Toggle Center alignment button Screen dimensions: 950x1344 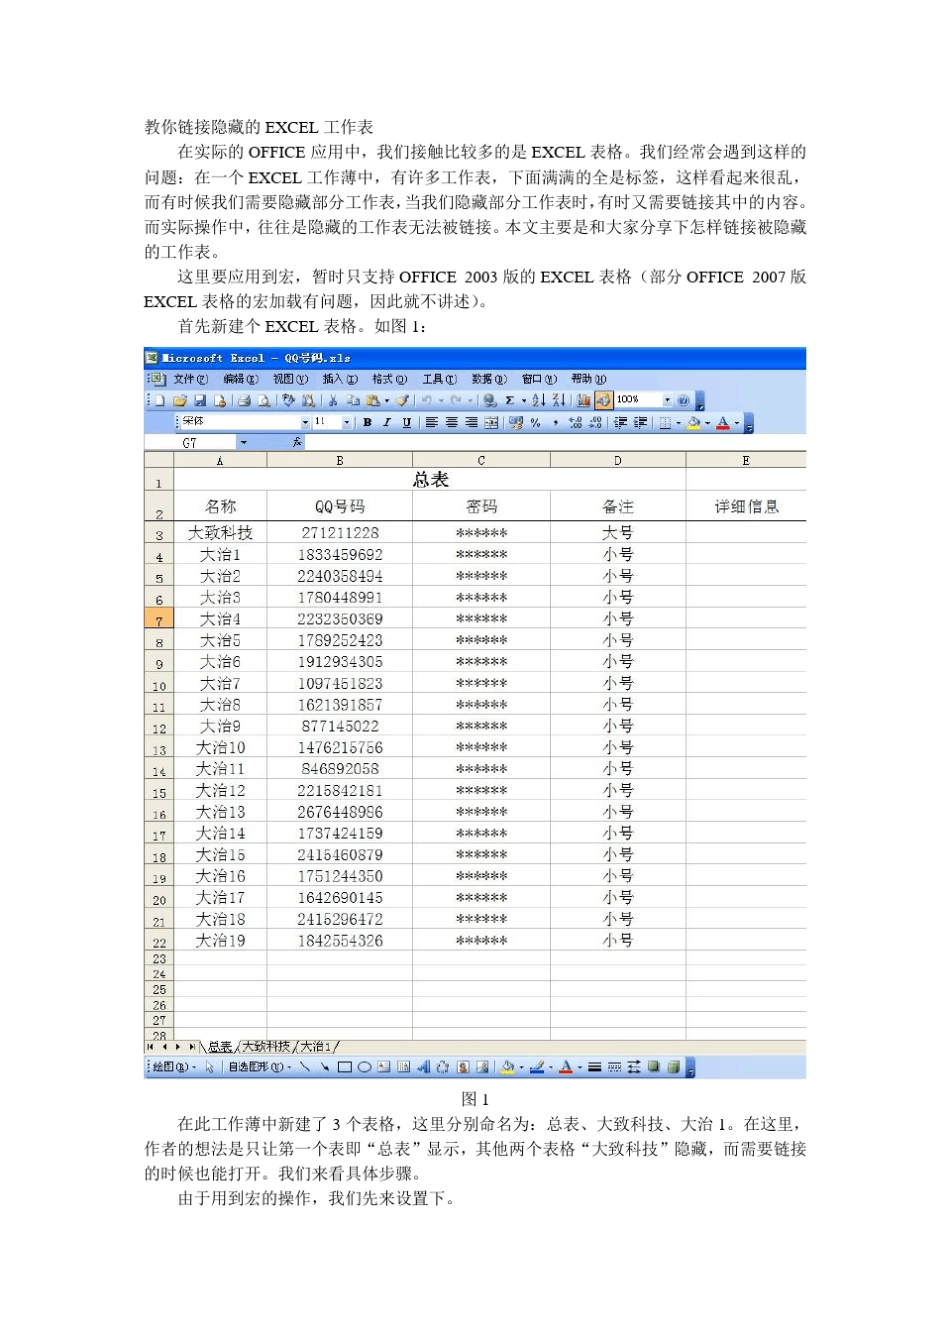click(452, 423)
